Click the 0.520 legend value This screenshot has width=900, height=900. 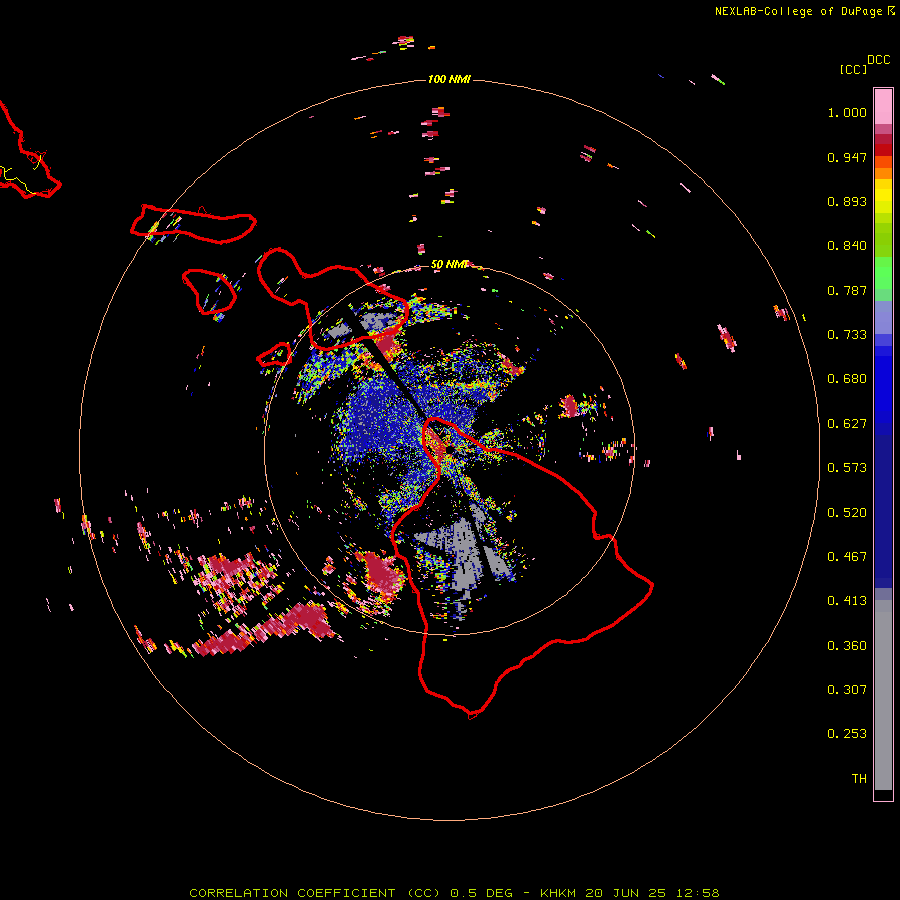click(847, 513)
